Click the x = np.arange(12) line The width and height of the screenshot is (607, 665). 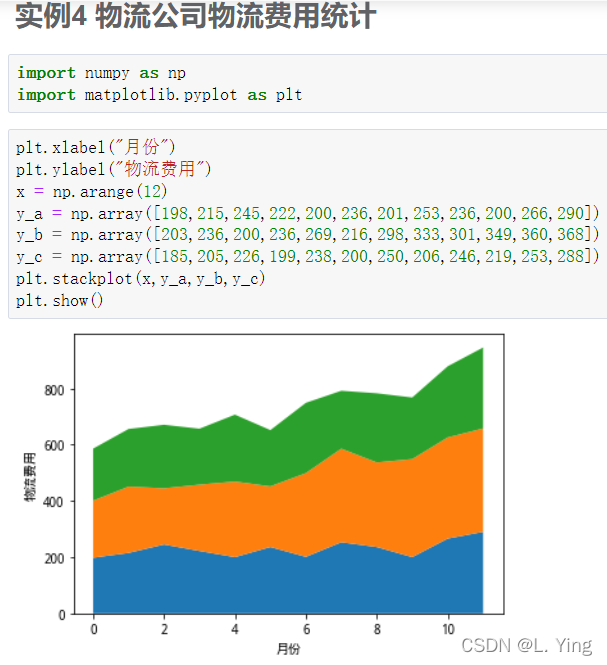tap(92, 191)
